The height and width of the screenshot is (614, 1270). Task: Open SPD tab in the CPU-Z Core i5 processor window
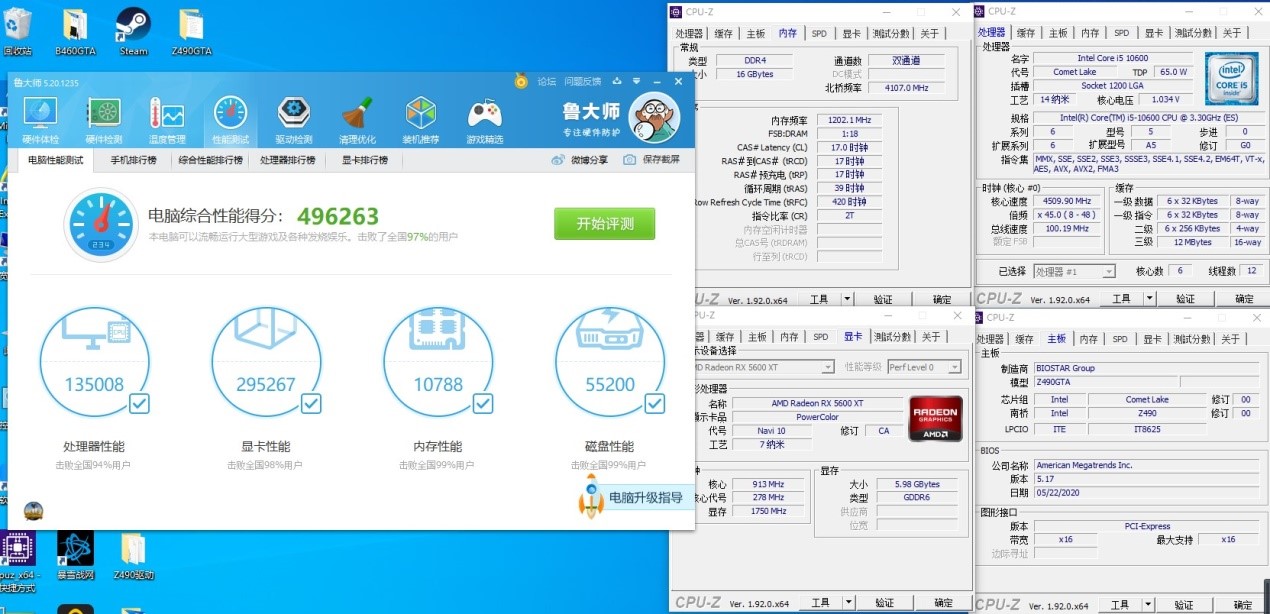1121,33
